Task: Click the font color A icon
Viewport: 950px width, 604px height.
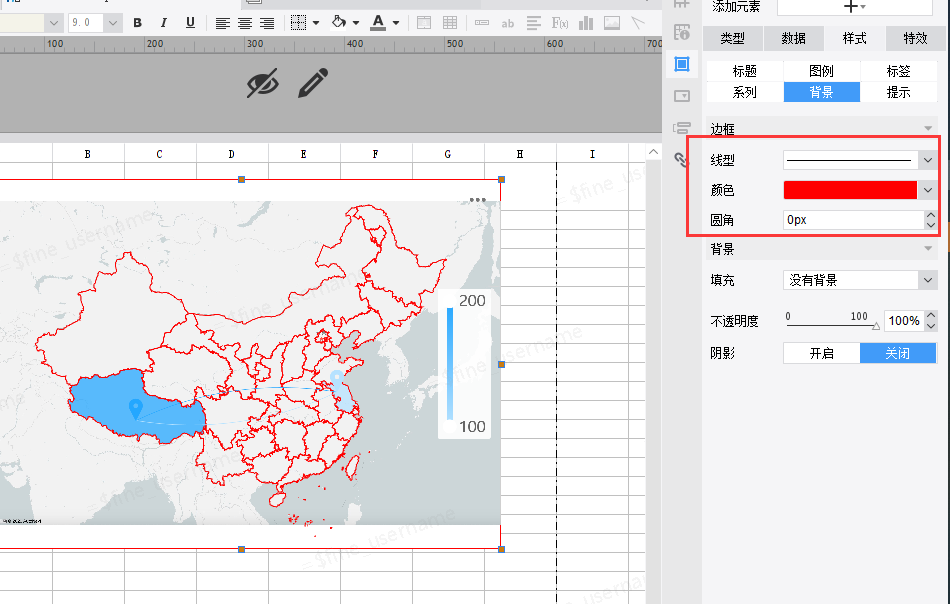Action: click(378, 22)
